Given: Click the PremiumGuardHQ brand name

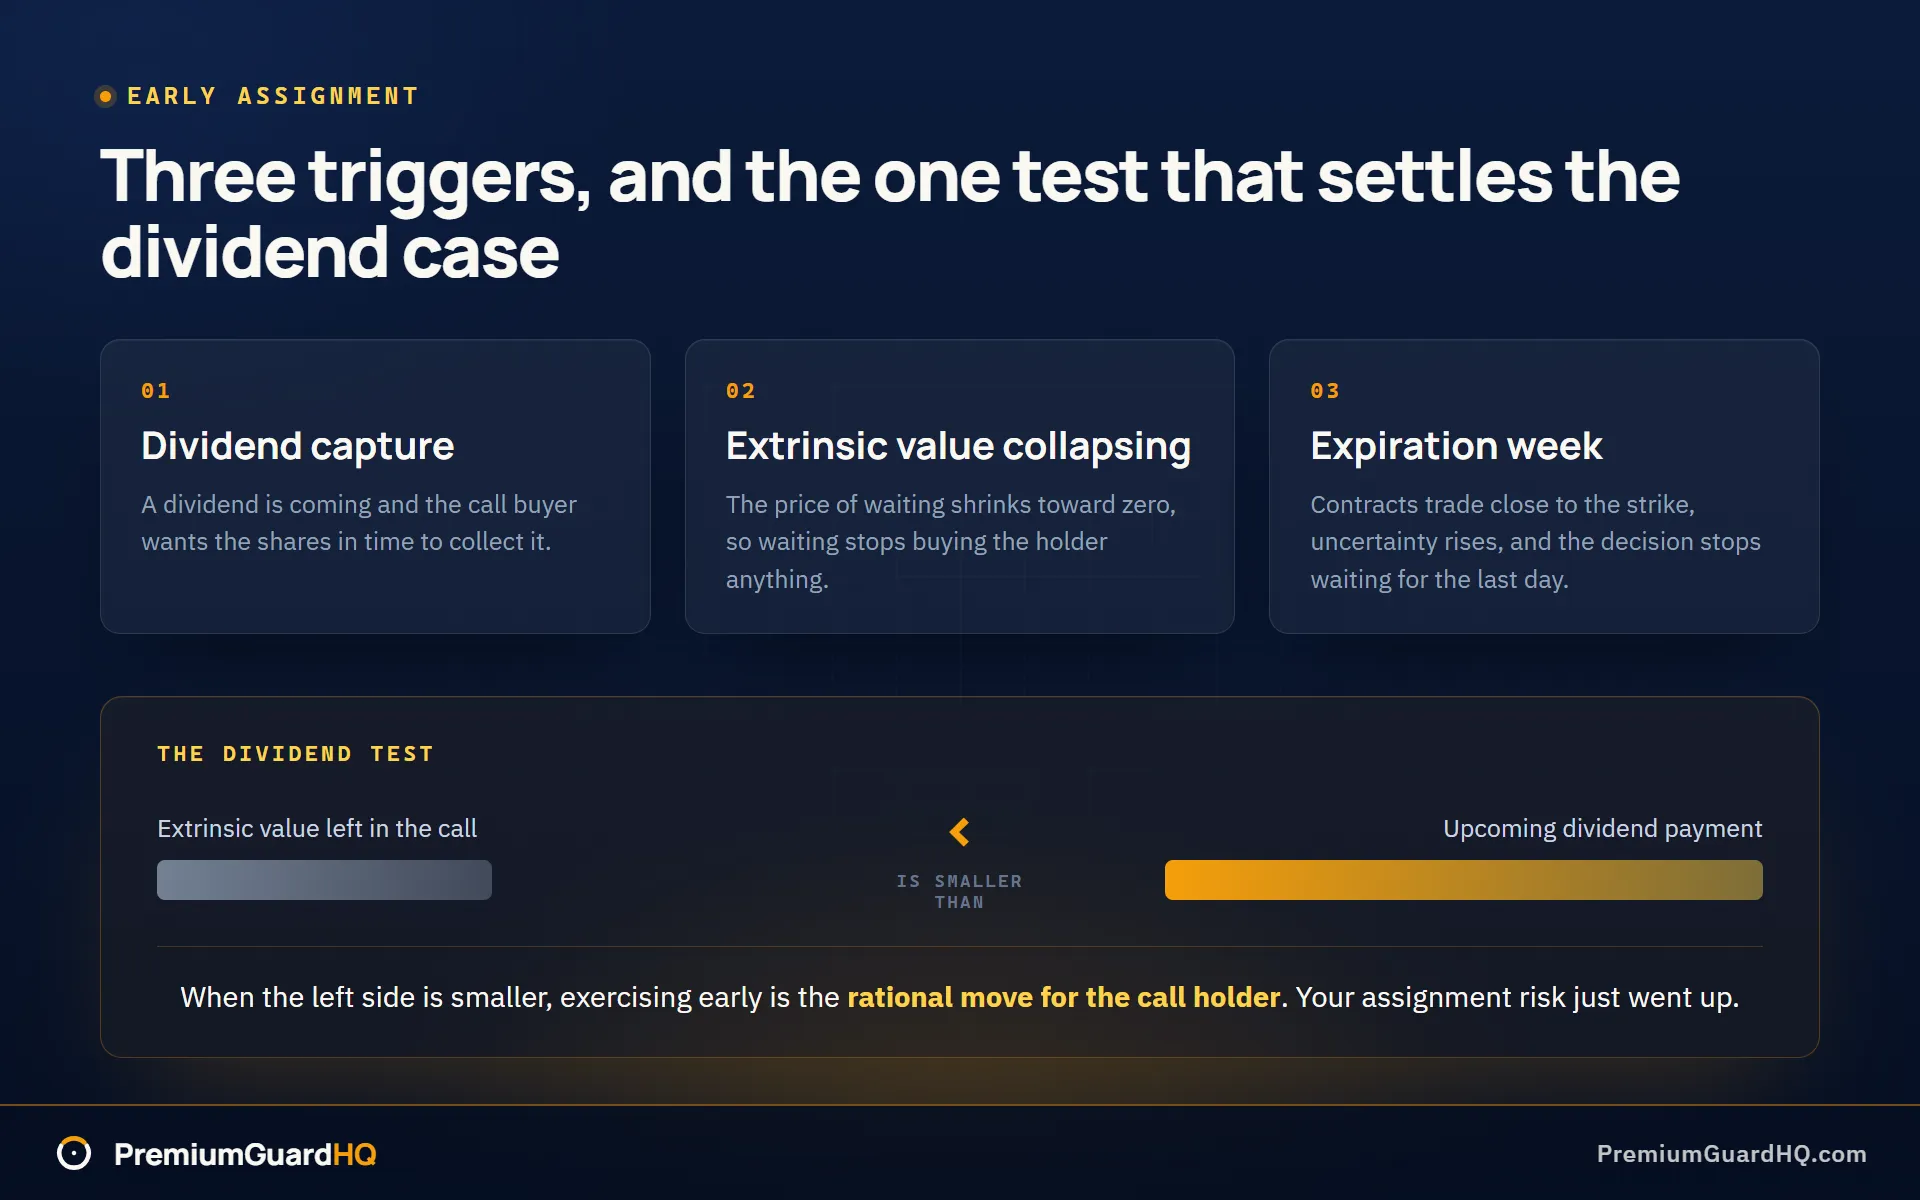Looking at the screenshot, I should coord(245,1154).
